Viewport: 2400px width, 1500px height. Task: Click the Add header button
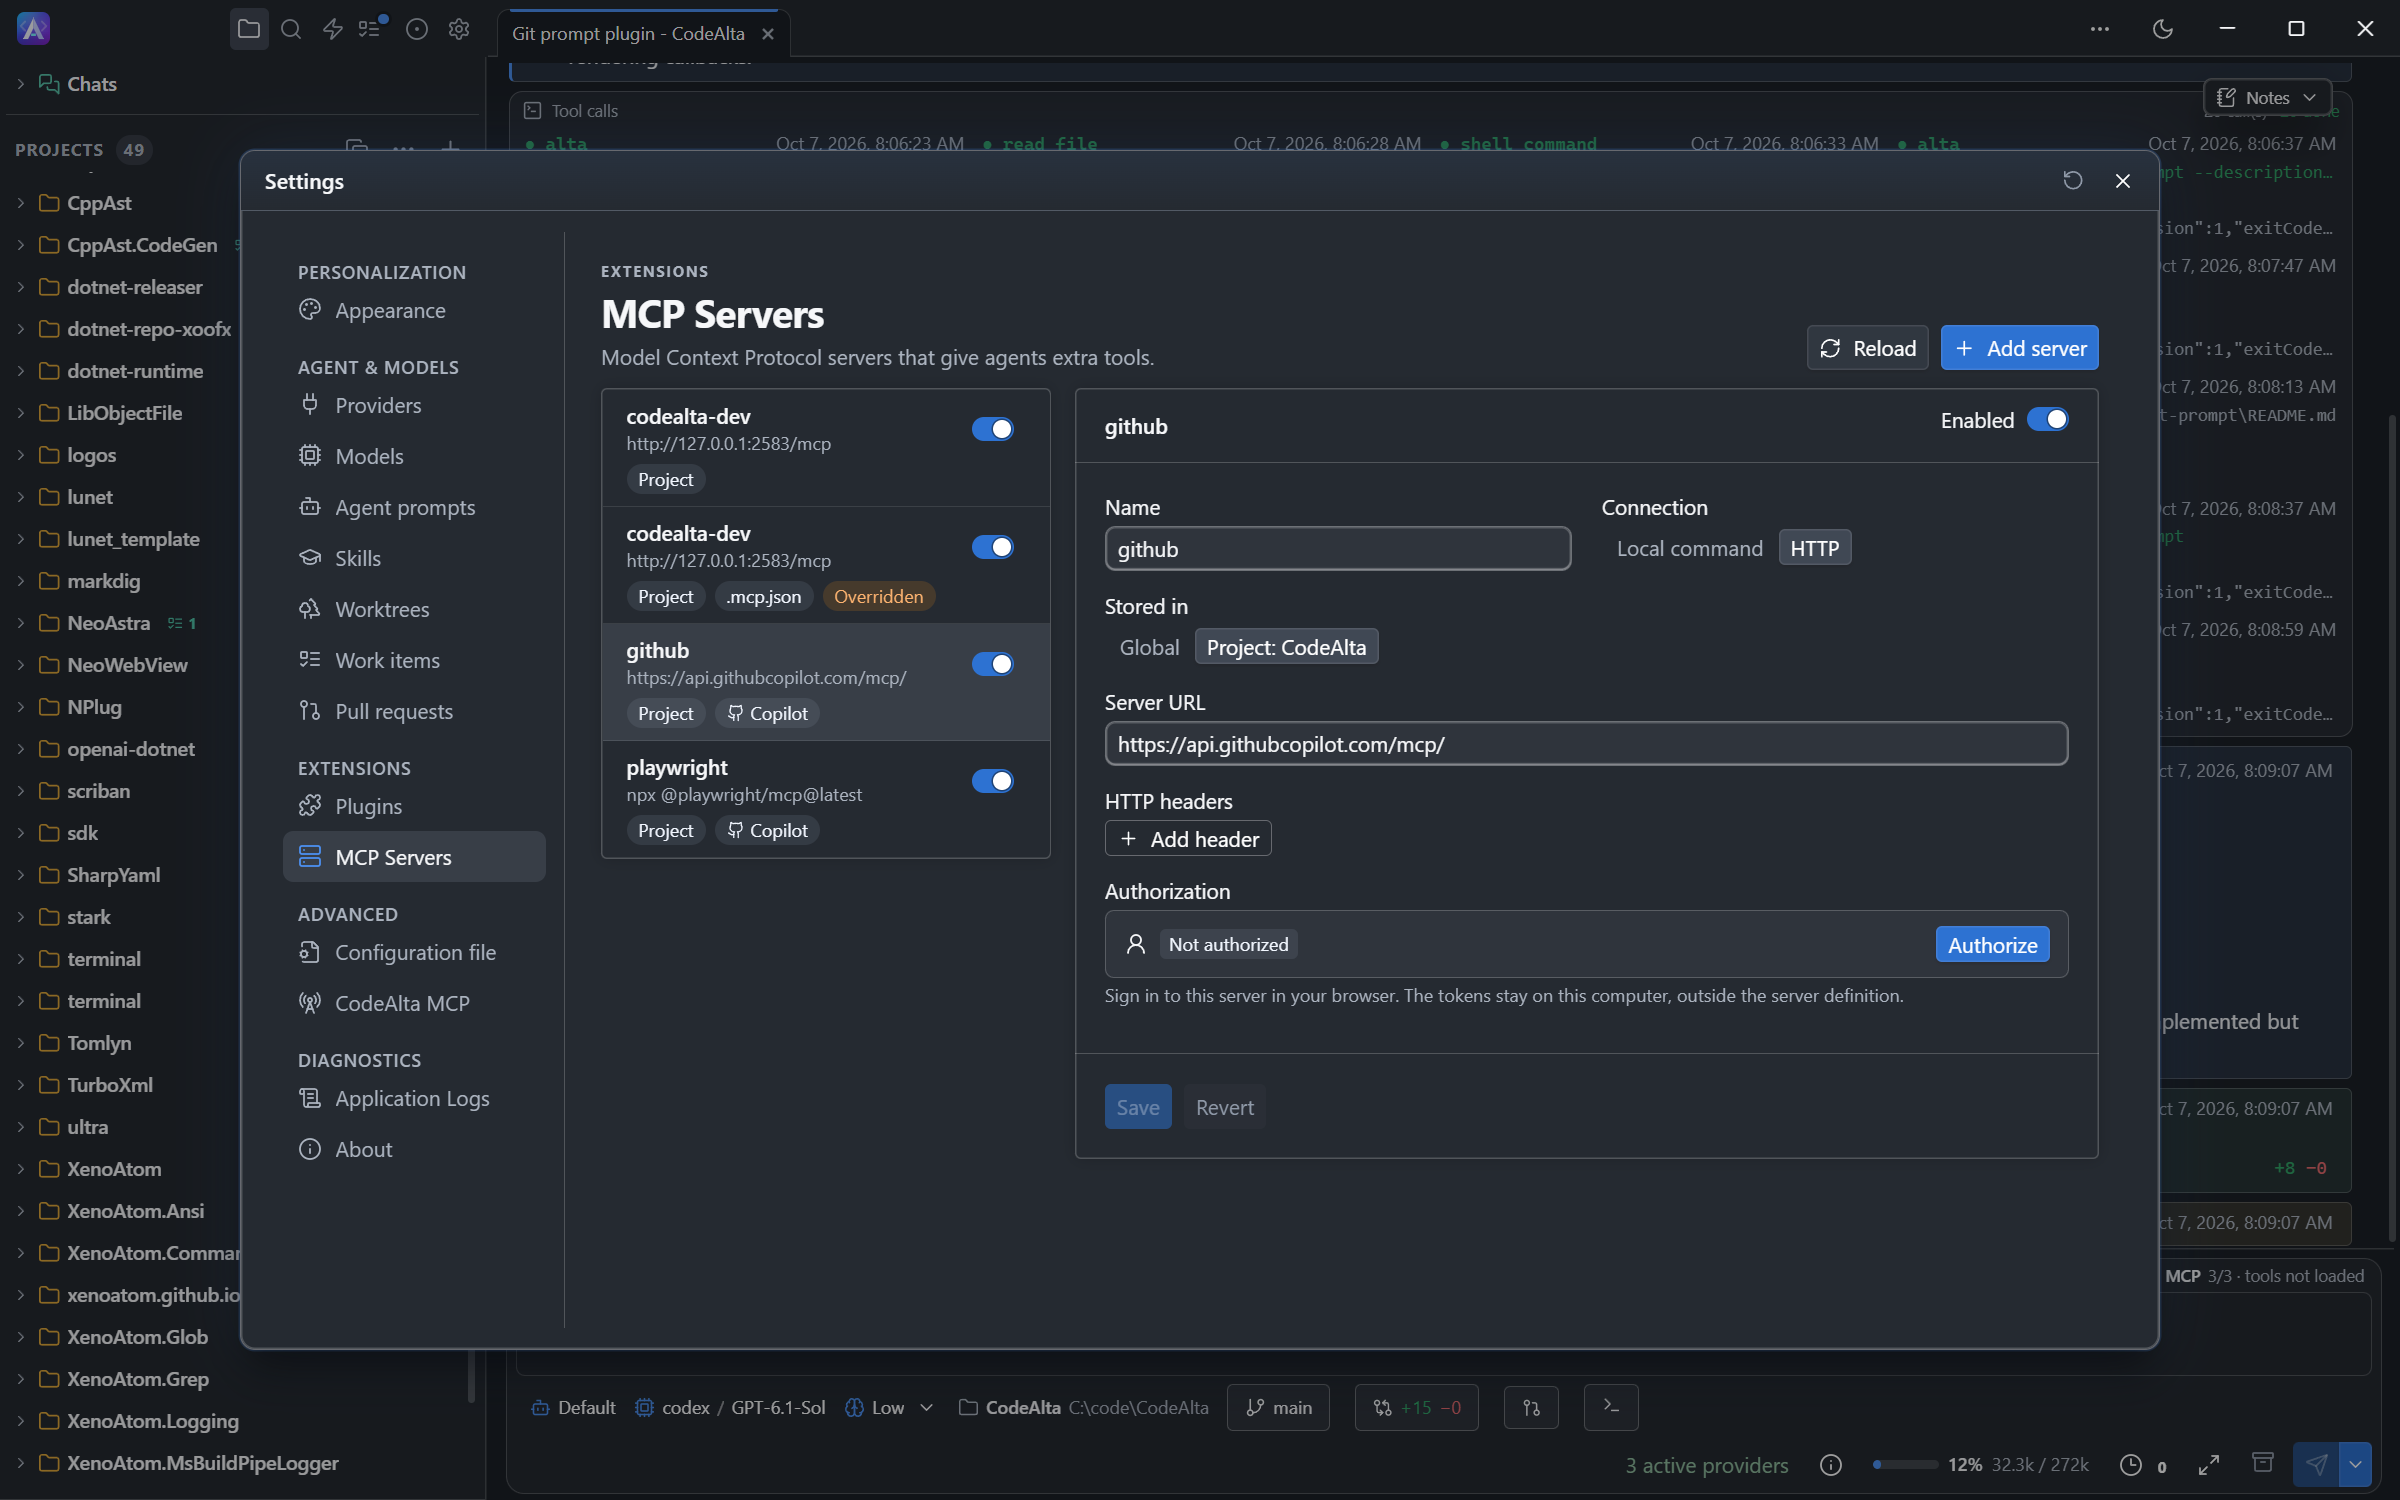coord(1188,839)
